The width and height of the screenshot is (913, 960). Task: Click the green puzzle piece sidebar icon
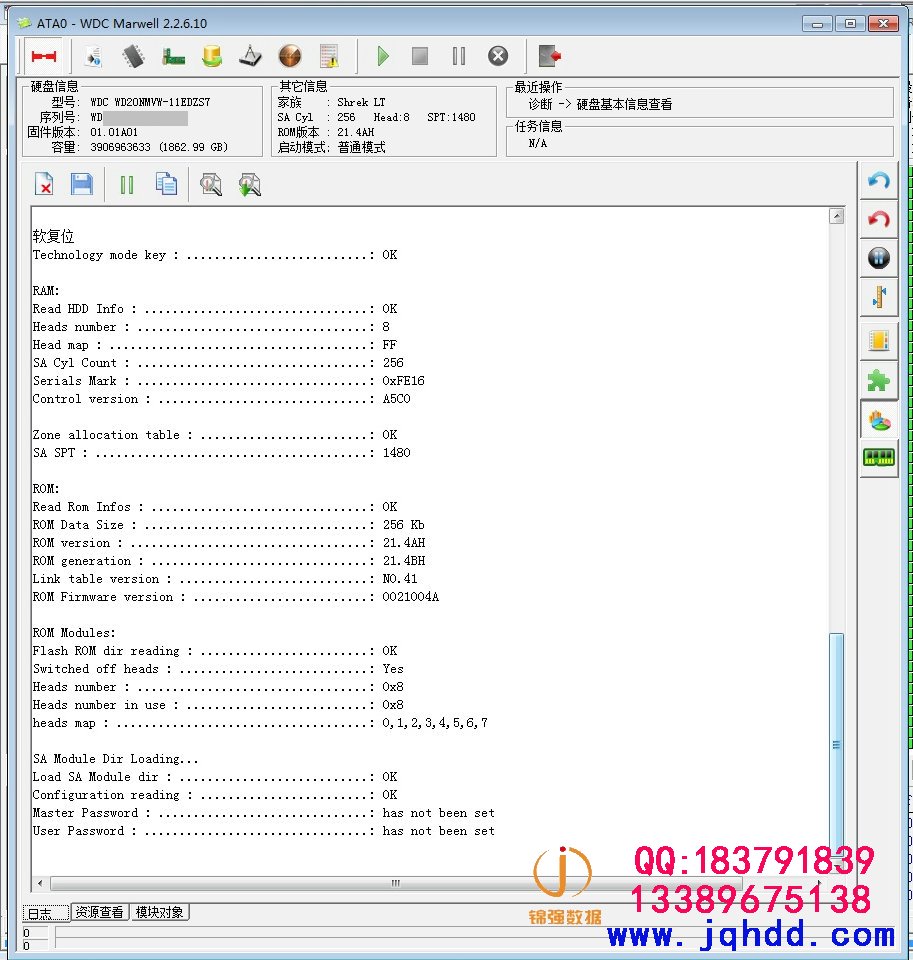(x=878, y=380)
